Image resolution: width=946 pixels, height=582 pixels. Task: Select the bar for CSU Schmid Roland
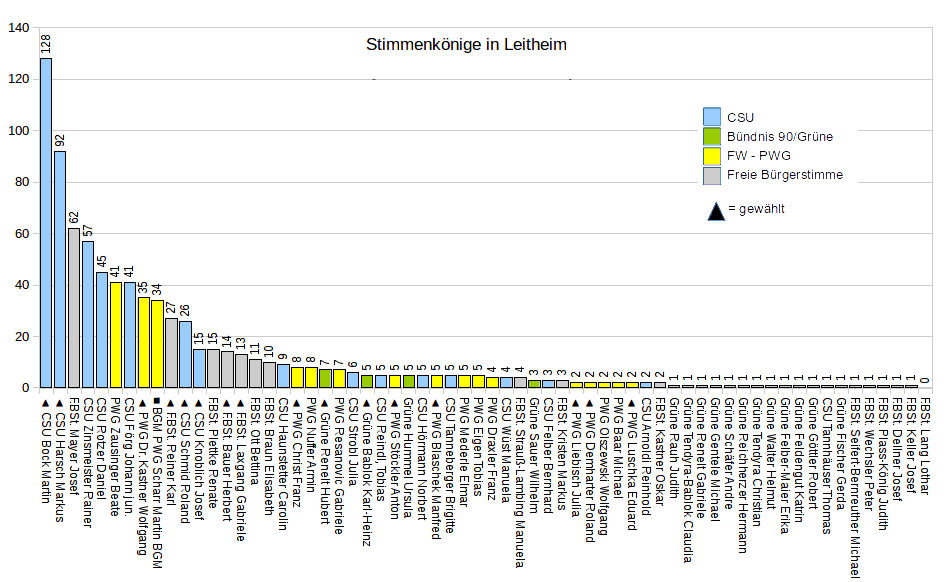tap(185, 355)
